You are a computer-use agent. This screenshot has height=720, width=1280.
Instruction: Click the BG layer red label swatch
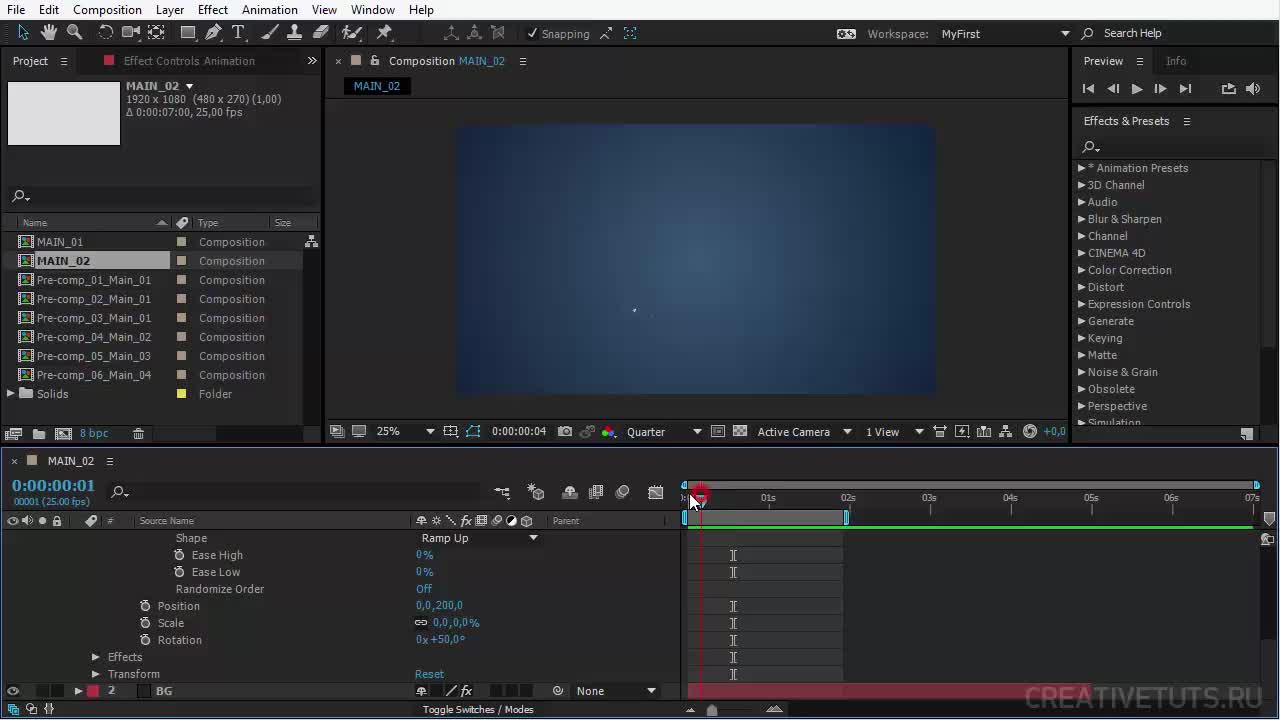tap(93, 691)
